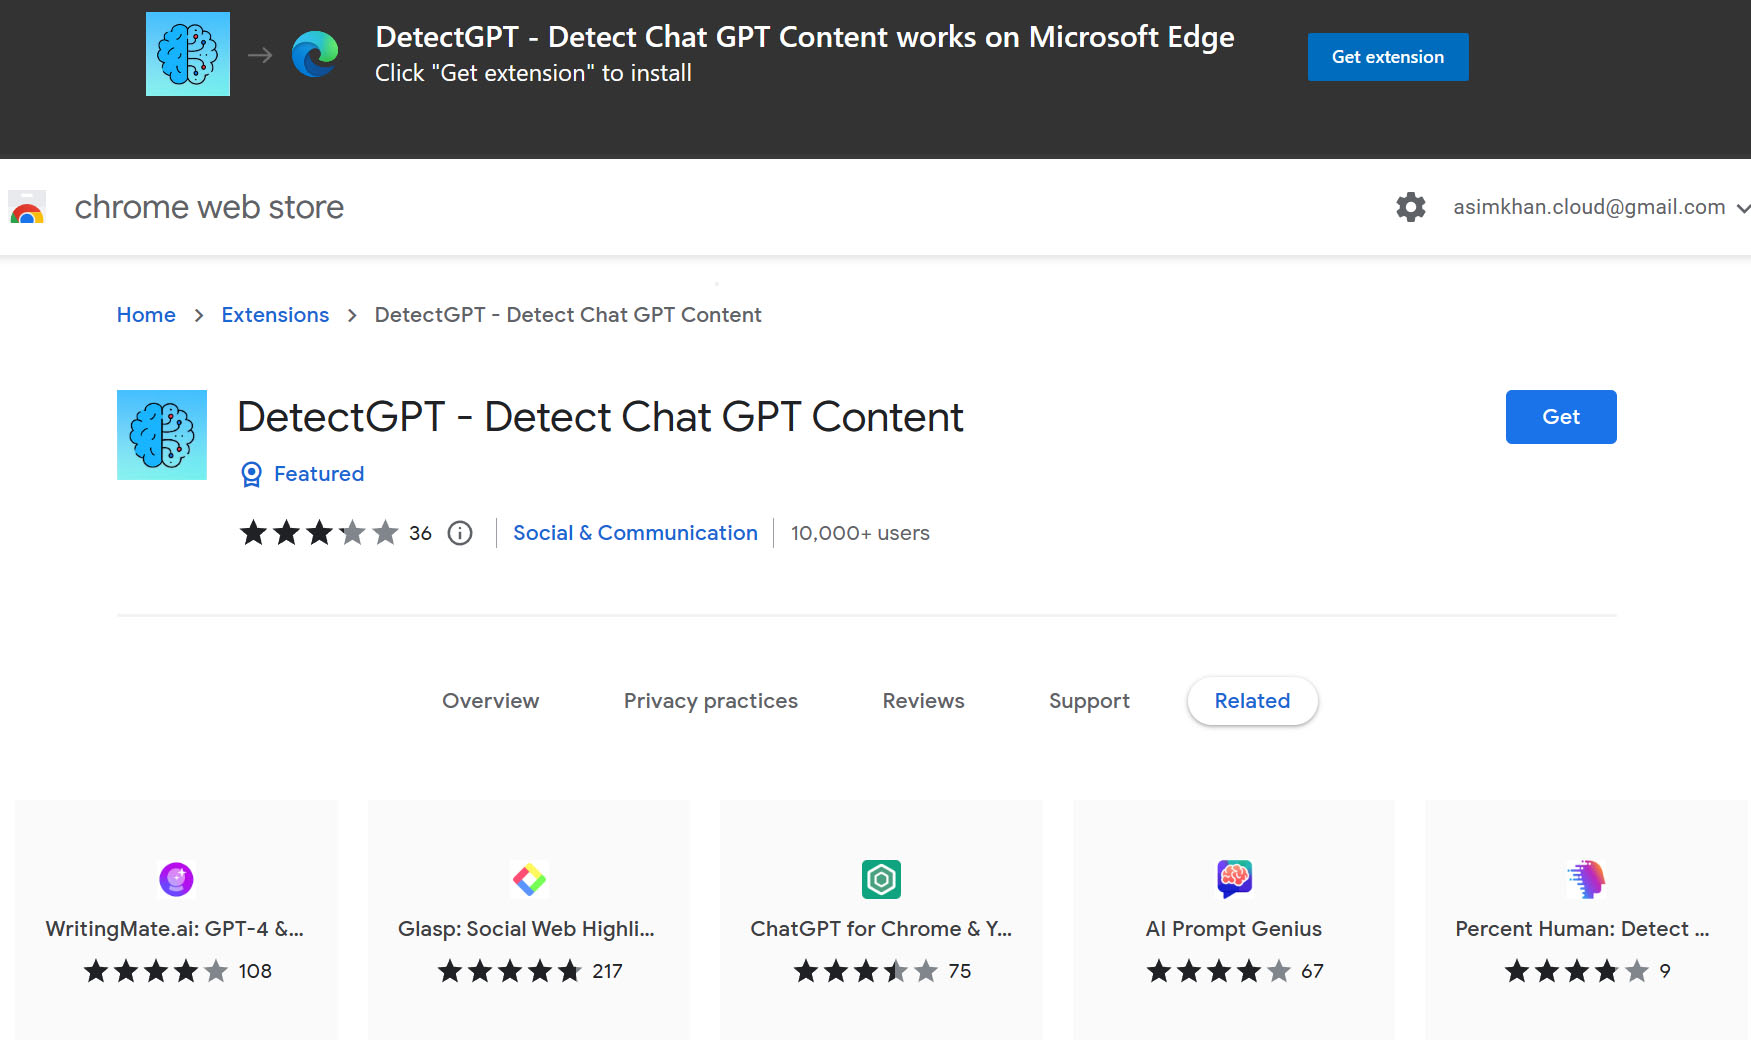Image resolution: width=1751 pixels, height=1044 pixels.
Task: Open the ChatGPT for Chrome hexagon icon
Action: coord(880,879)
